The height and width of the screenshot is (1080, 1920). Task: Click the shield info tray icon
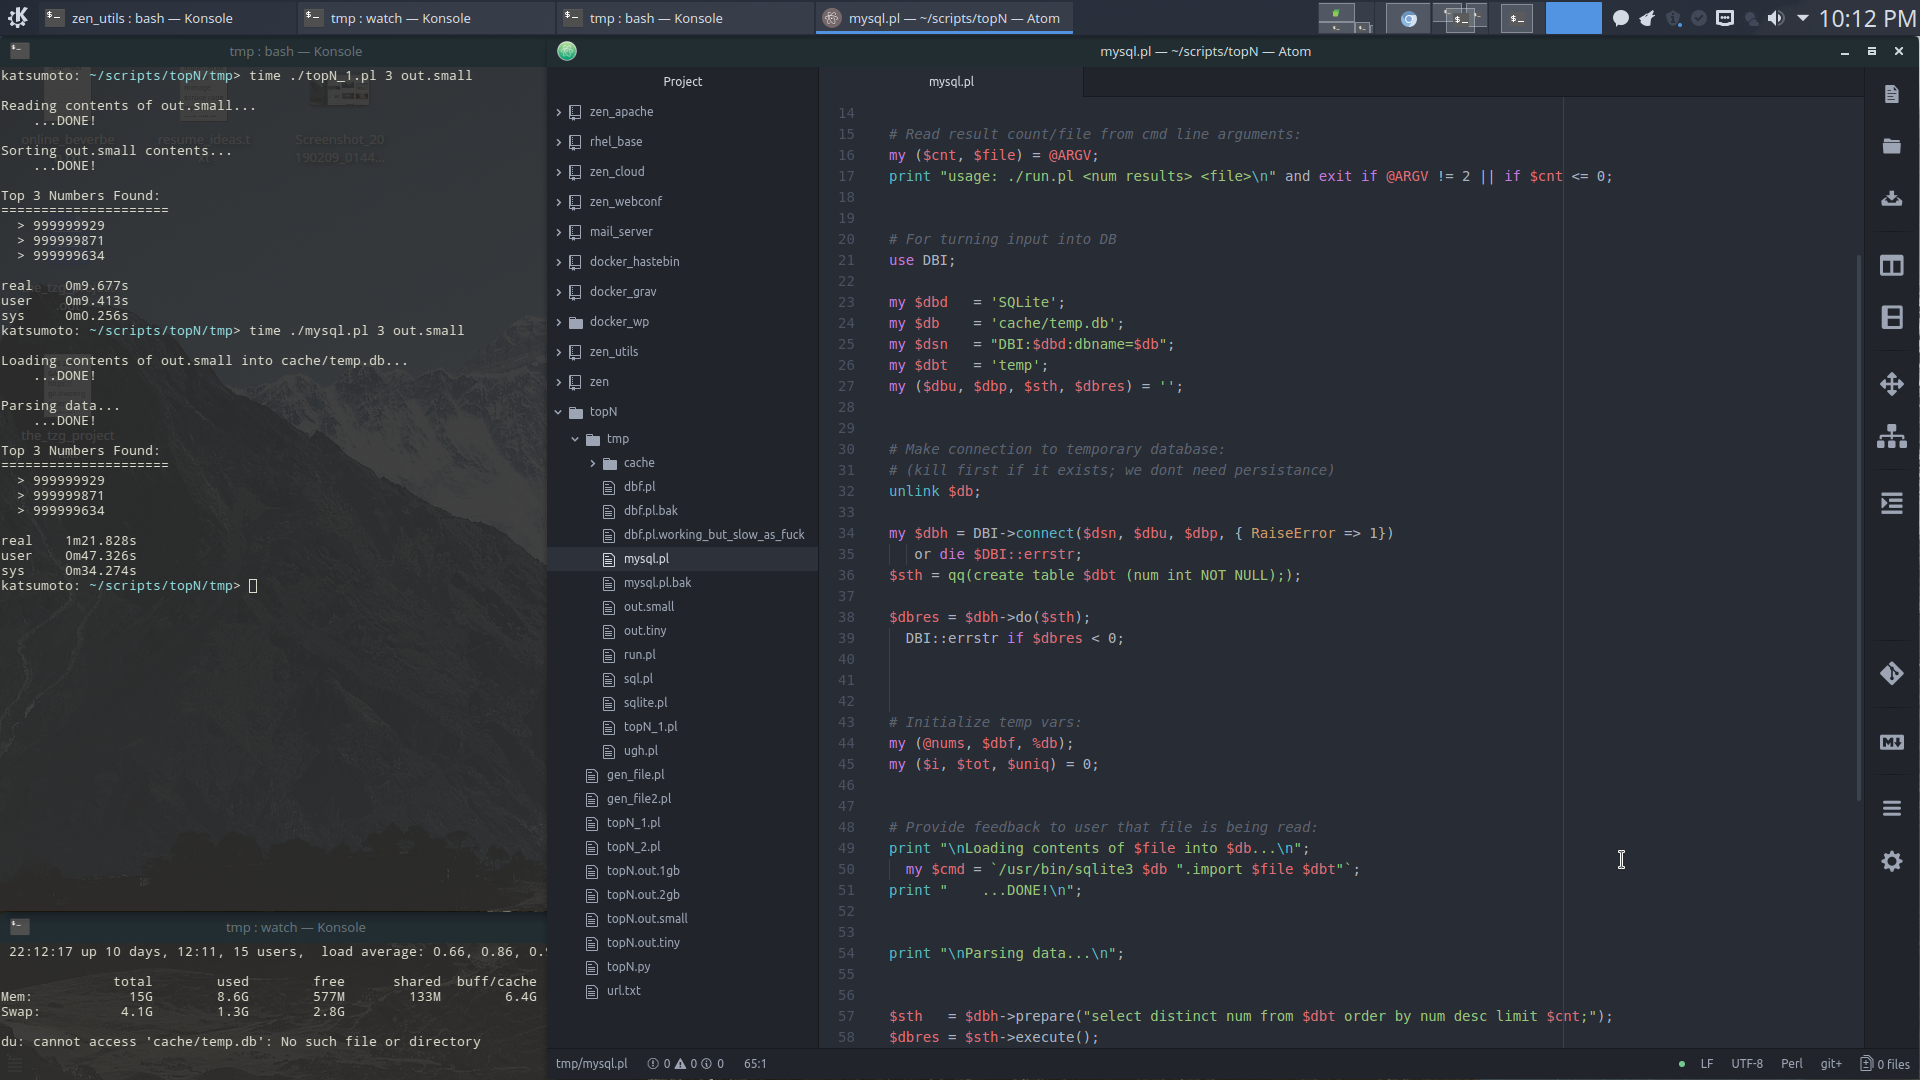1673,18
